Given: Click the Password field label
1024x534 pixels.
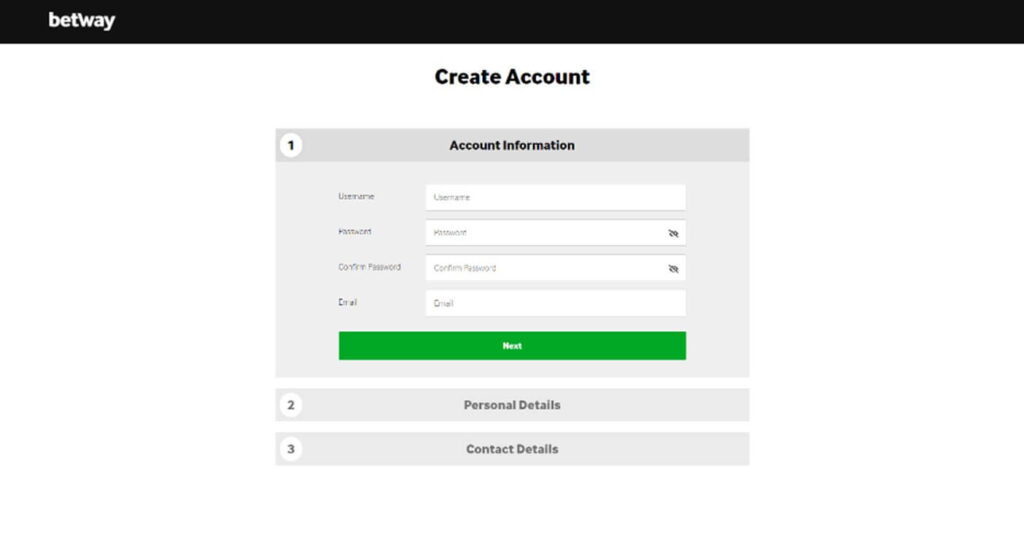Looking at the screenshot, I should pos(355,231).
